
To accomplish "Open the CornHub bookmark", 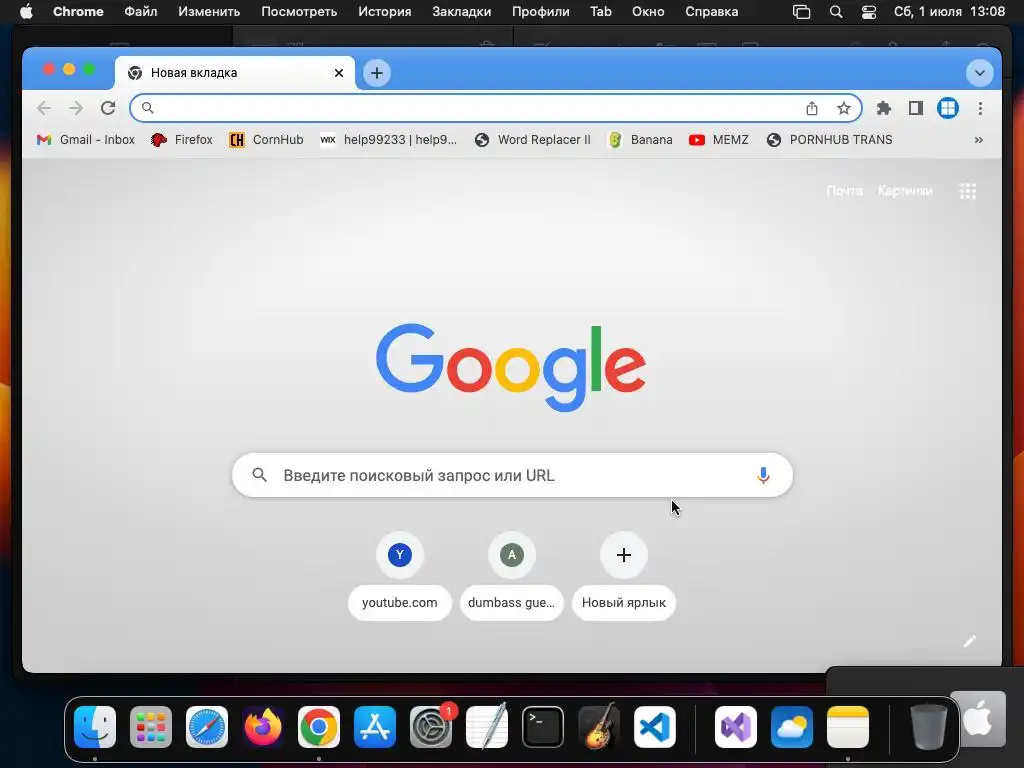I will (x=266, y=140).
